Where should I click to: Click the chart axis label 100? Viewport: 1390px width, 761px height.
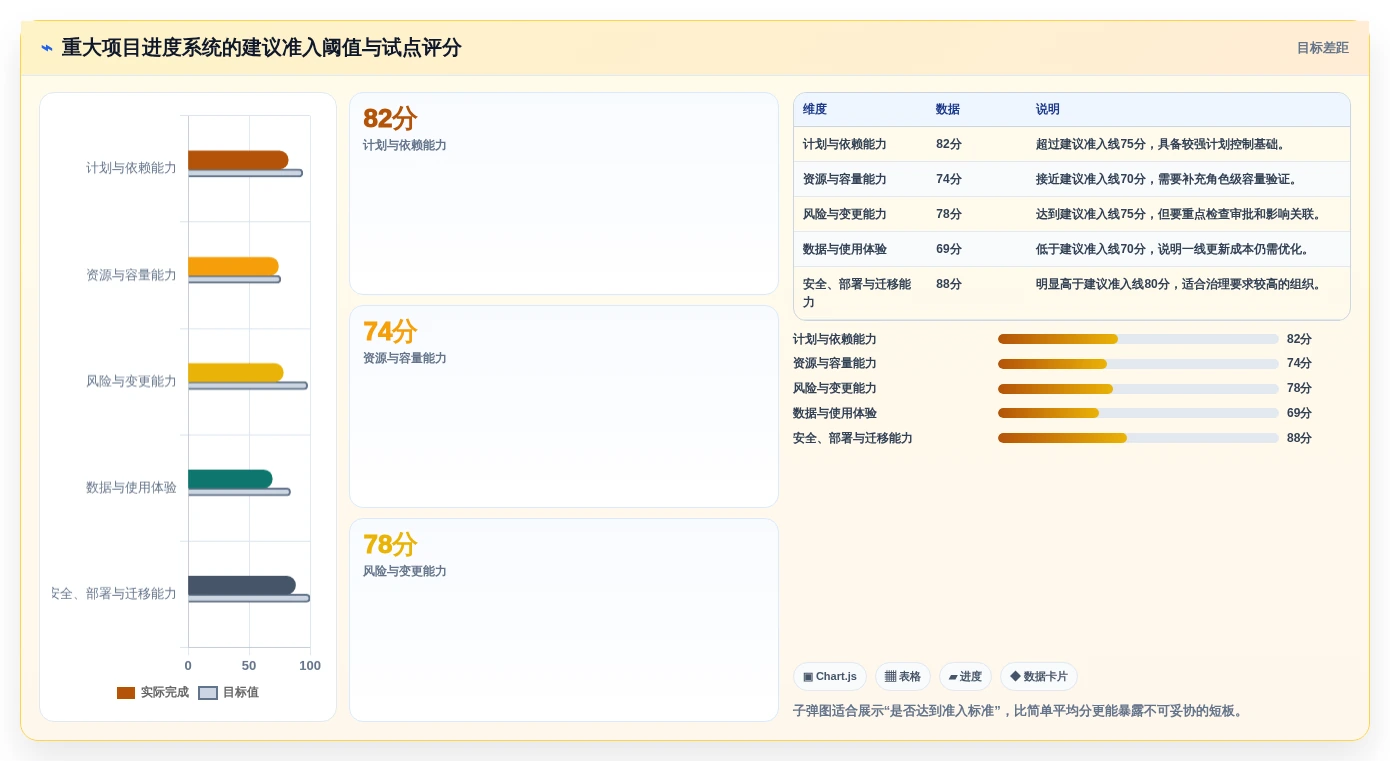point(310,666)
